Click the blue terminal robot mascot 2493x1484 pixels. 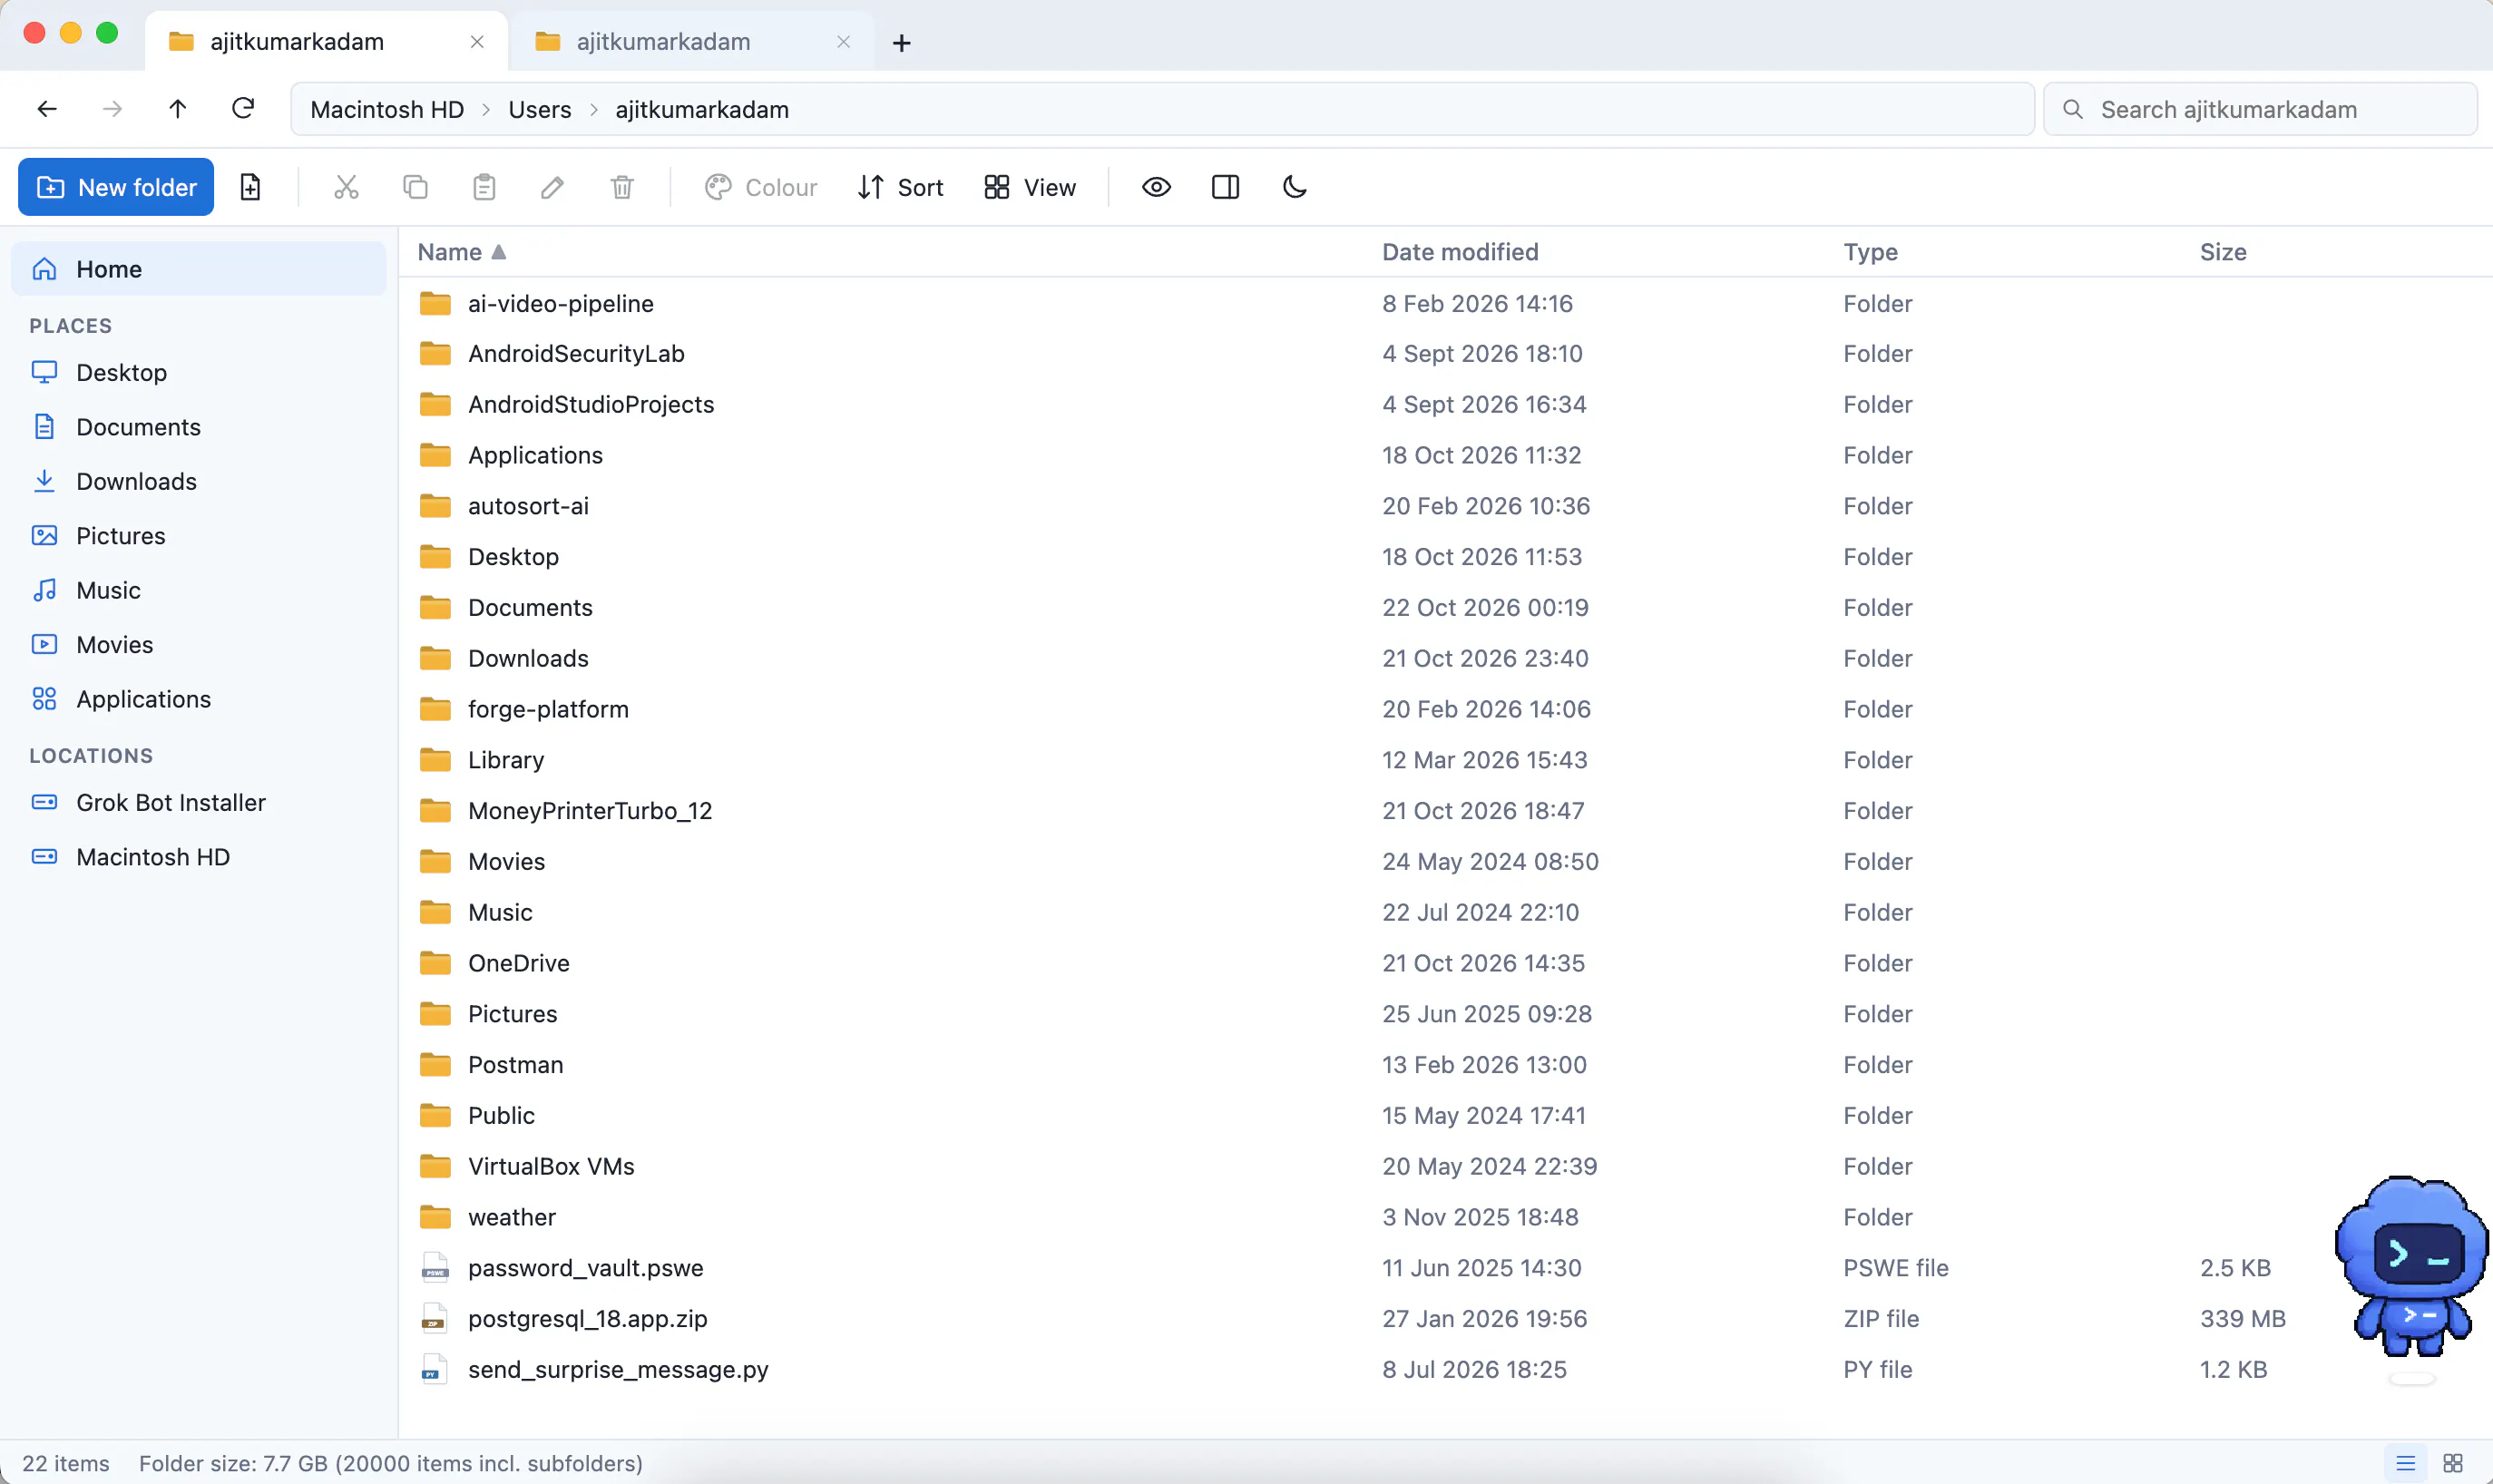click(x=2411, y=1266)
